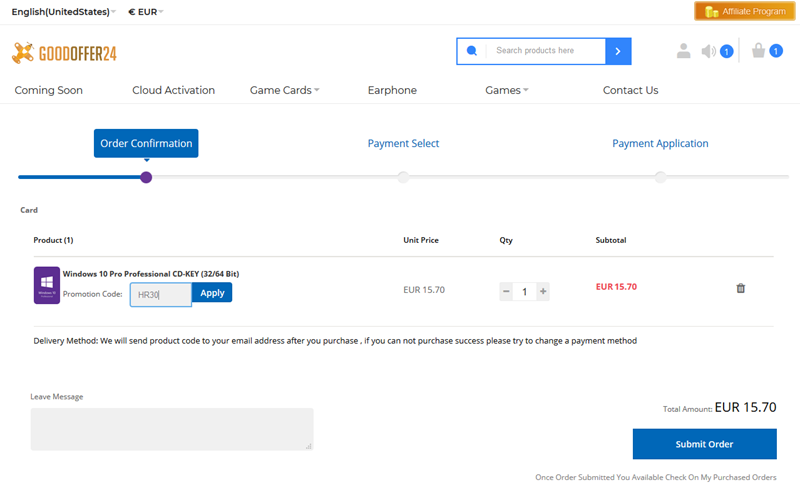The width and height of the screenshot is (800, 490).
Task: Click into the Leave Message text area
Action: (x=171, y=429)
